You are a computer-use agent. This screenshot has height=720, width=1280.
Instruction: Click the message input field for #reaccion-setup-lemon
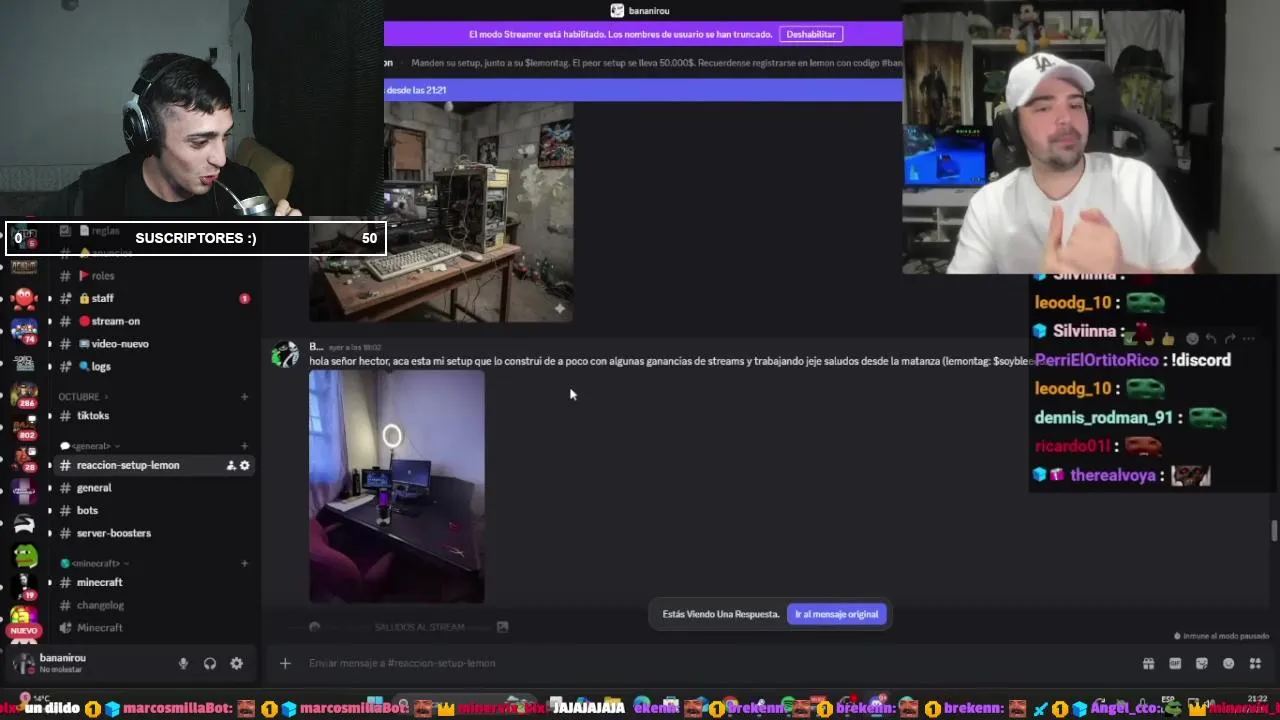700,663
